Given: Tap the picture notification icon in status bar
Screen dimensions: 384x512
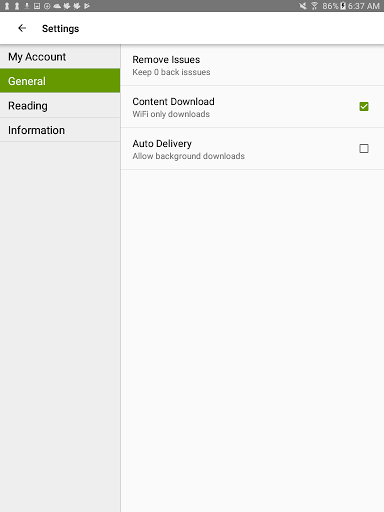Looking at the screenshot, I should (37, 6).
